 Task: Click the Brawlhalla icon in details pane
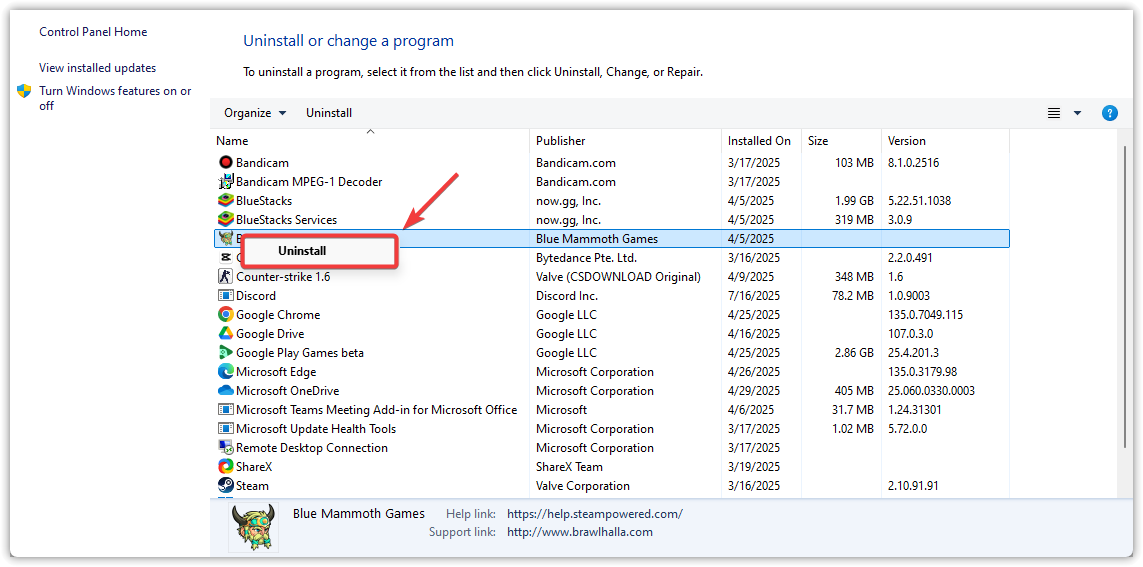[253, 527]
